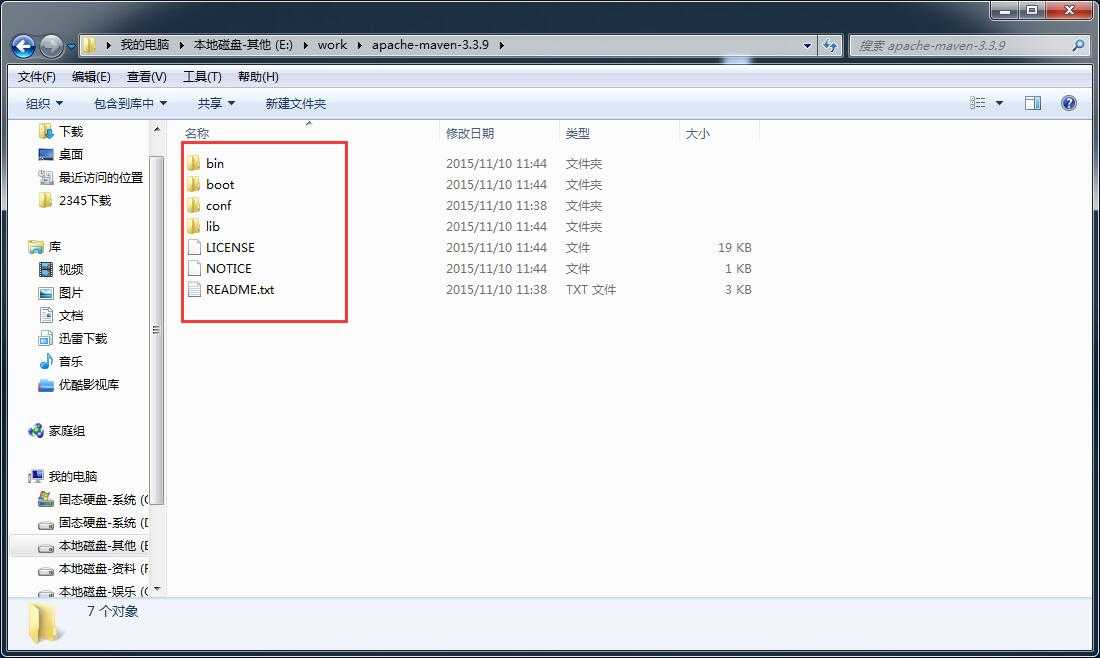Click the 家庭组 icon
Screen dimensions: 1100x658
(36, 431)
